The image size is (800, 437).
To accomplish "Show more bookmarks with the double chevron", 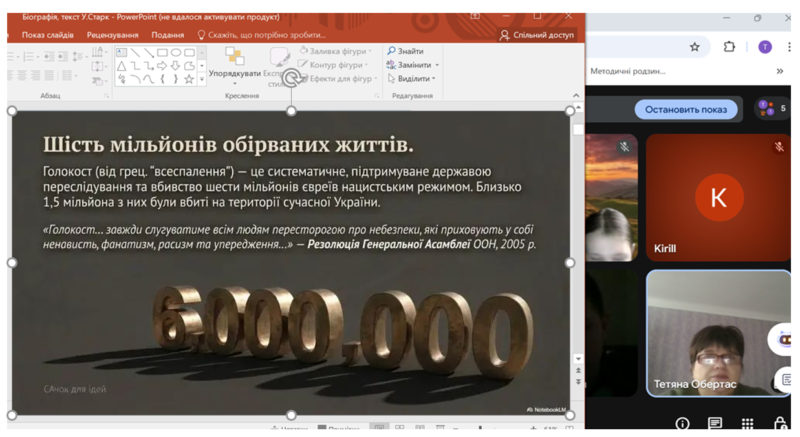I will pyautogui.click(x=780, y=72).
